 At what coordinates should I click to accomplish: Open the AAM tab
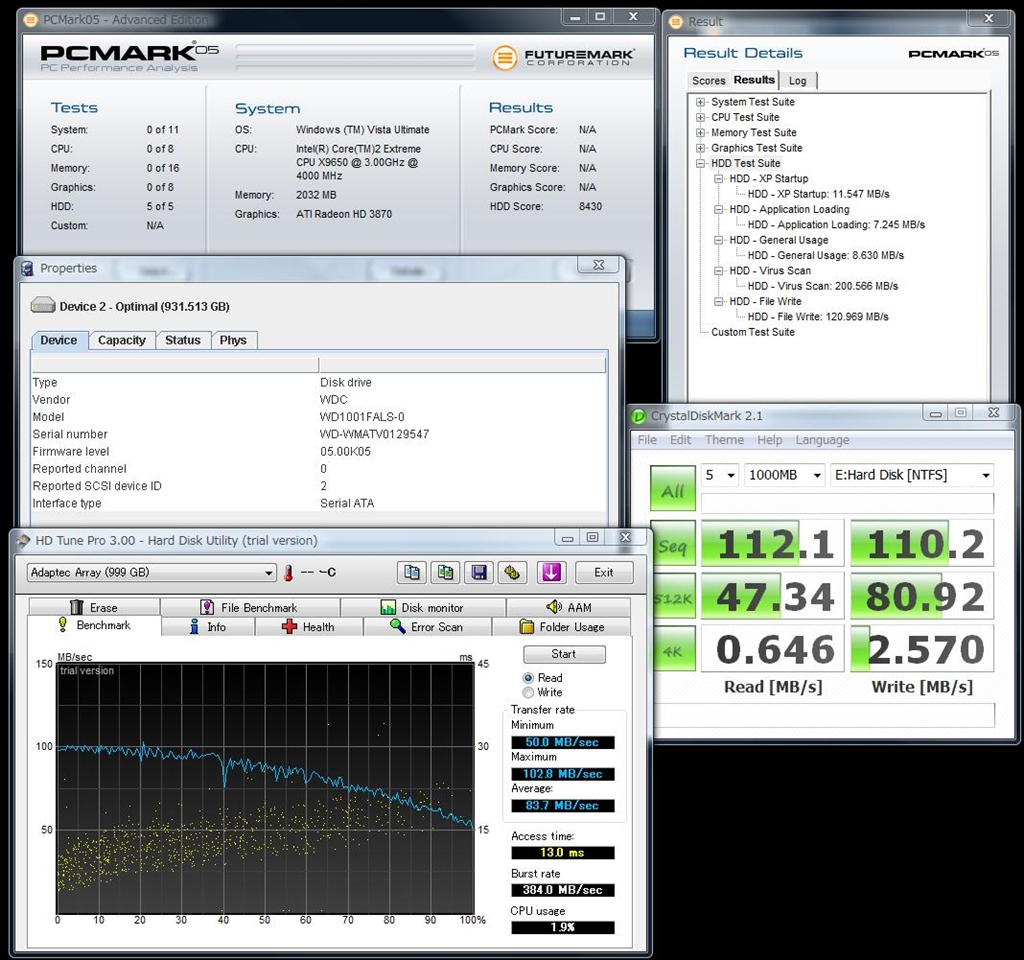(568, 607)
